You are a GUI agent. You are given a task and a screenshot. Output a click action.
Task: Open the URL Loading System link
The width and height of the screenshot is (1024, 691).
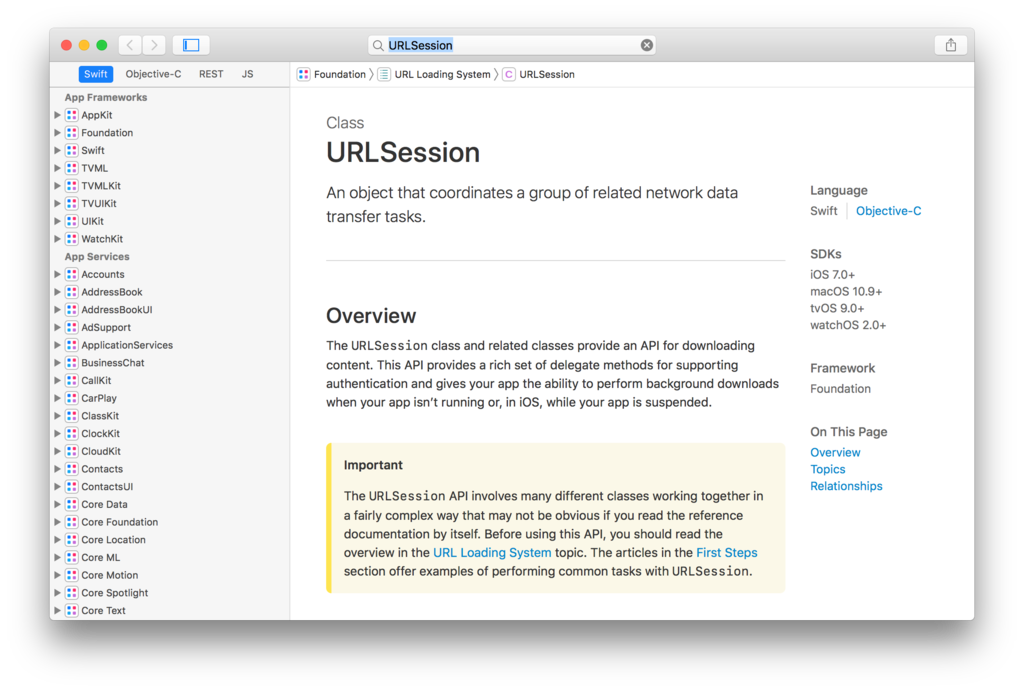[x=492, y=553]
